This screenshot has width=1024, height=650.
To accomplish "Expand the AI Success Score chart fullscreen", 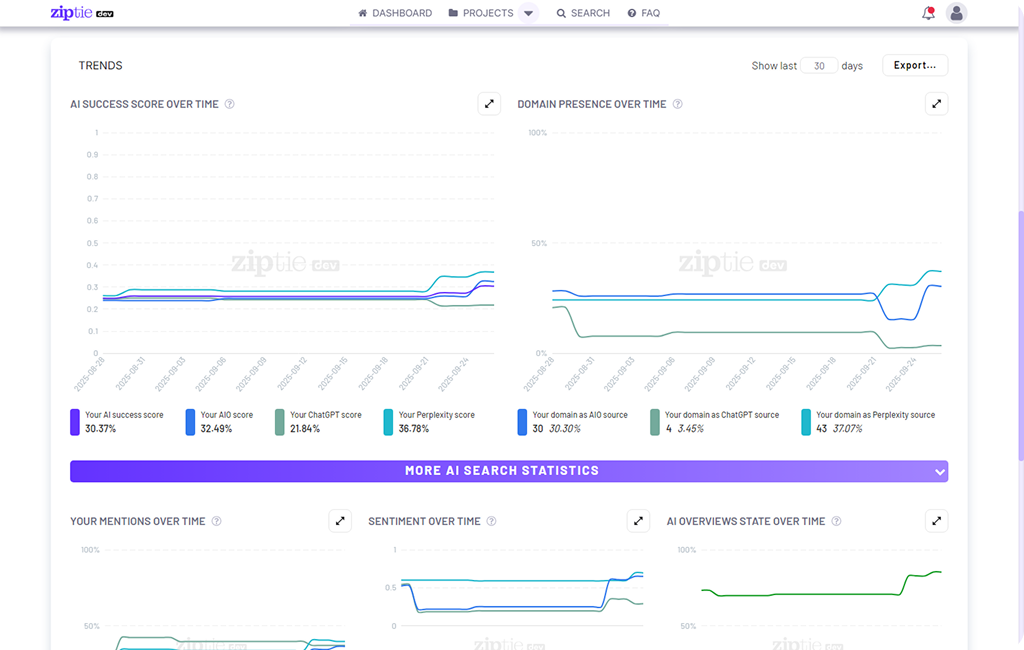I will pyautogui.click(x=489, y=104).
